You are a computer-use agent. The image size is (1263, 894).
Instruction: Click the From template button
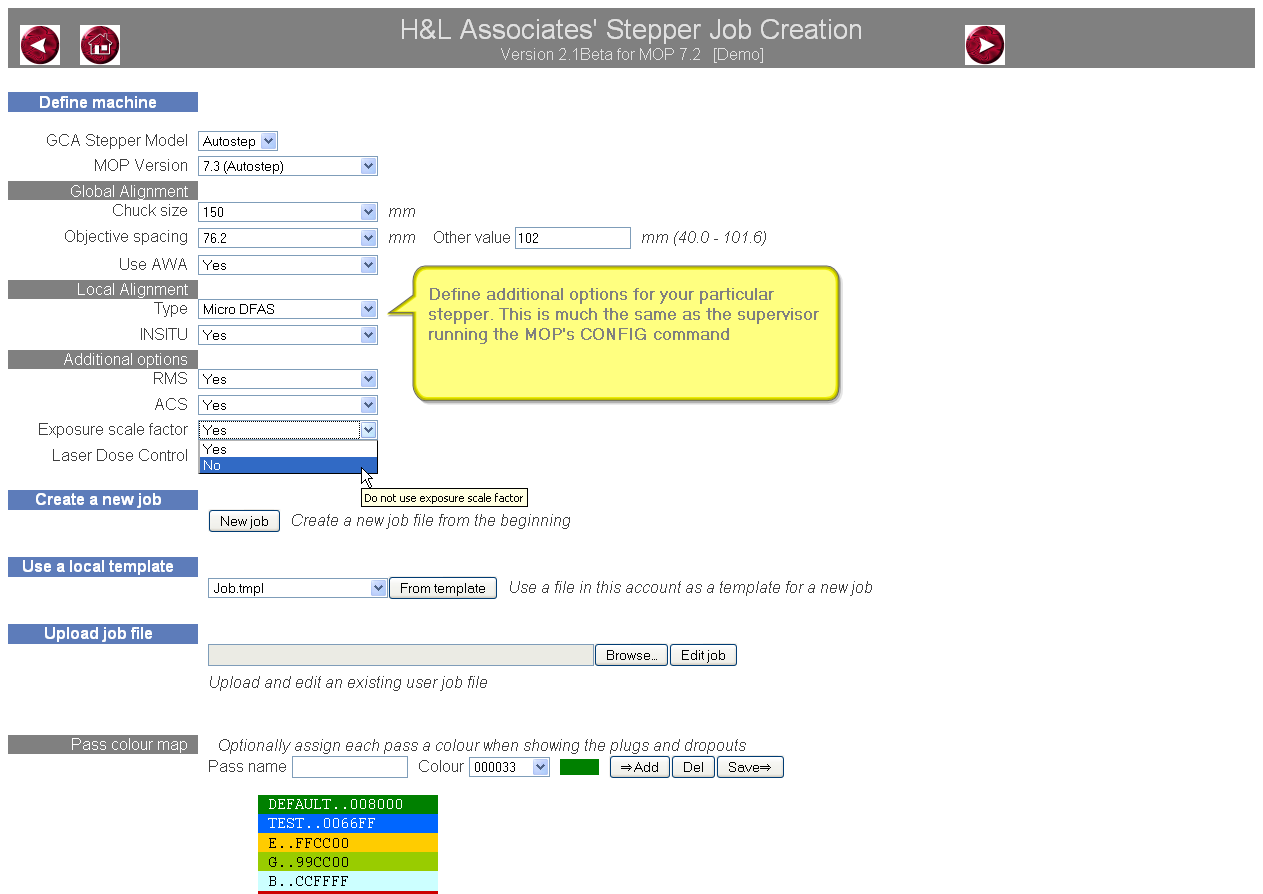click(x=443, y=588)
